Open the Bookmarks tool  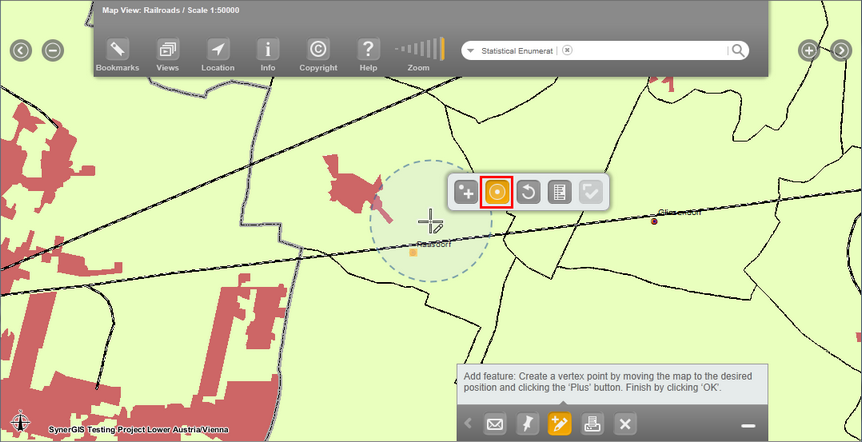(118, 52)
